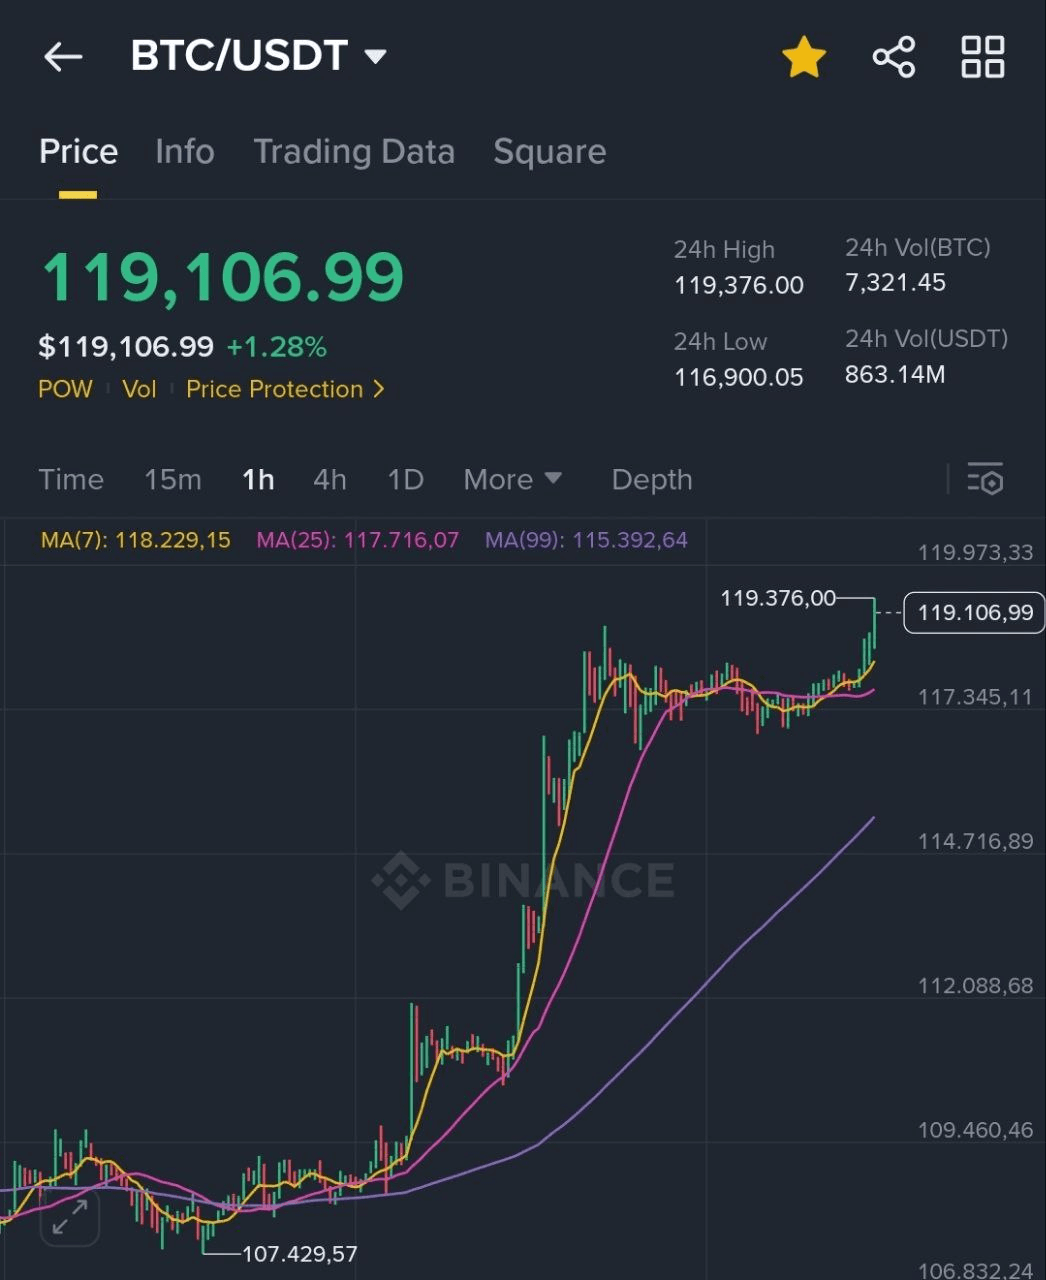
Task: Select the 4h chart interval
Action: [x=330, y=479]
